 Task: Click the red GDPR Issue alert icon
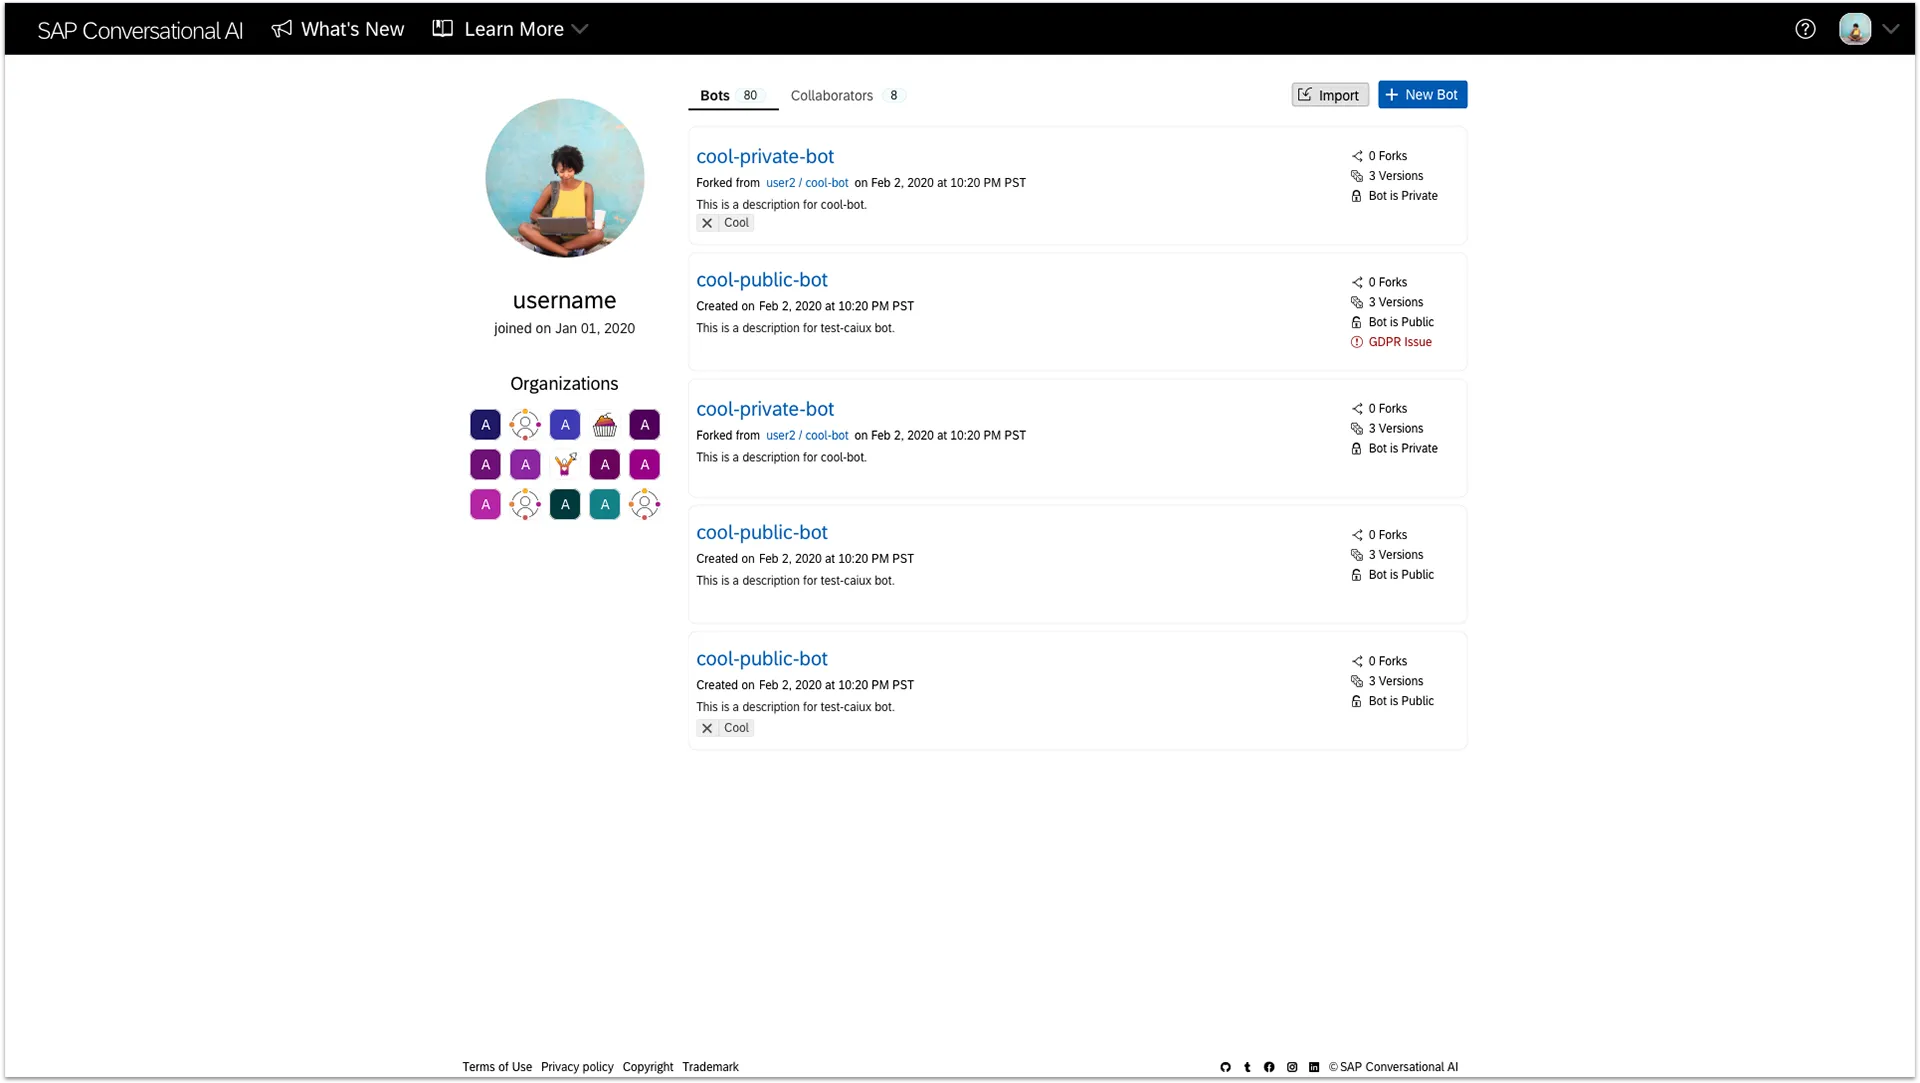(x=1357, y=342)
